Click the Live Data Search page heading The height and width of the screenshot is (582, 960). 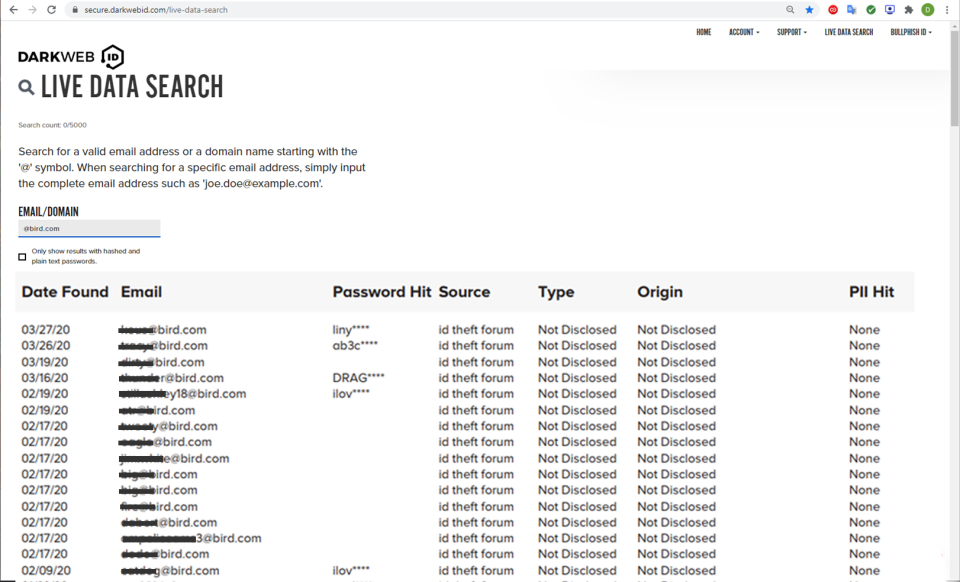pos(132,87)
